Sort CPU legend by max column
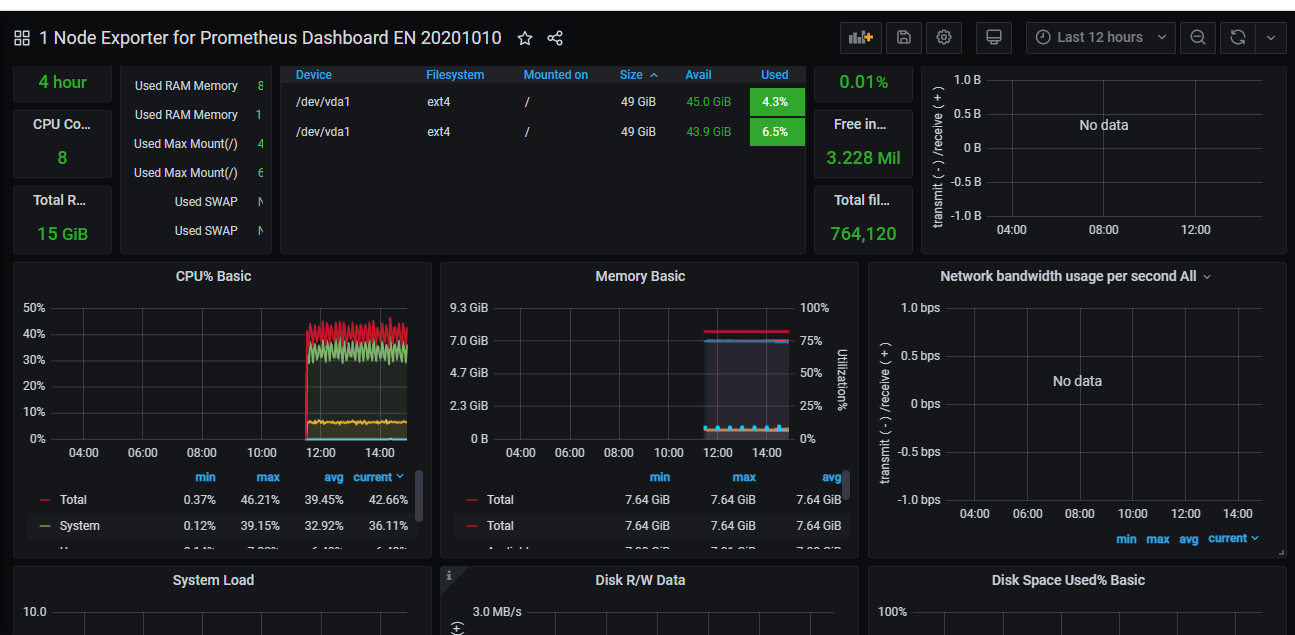This screenshot has height=635, width=1295. pos(268,477)
